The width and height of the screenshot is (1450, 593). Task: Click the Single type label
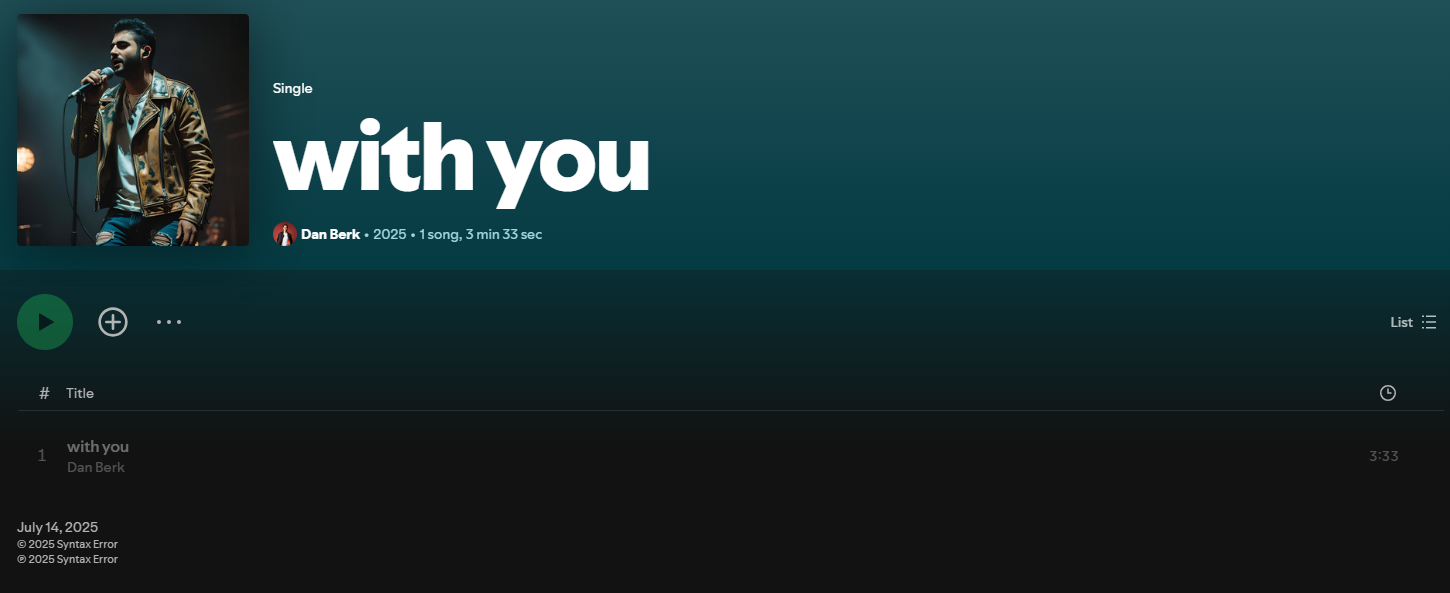pos(293,88)
